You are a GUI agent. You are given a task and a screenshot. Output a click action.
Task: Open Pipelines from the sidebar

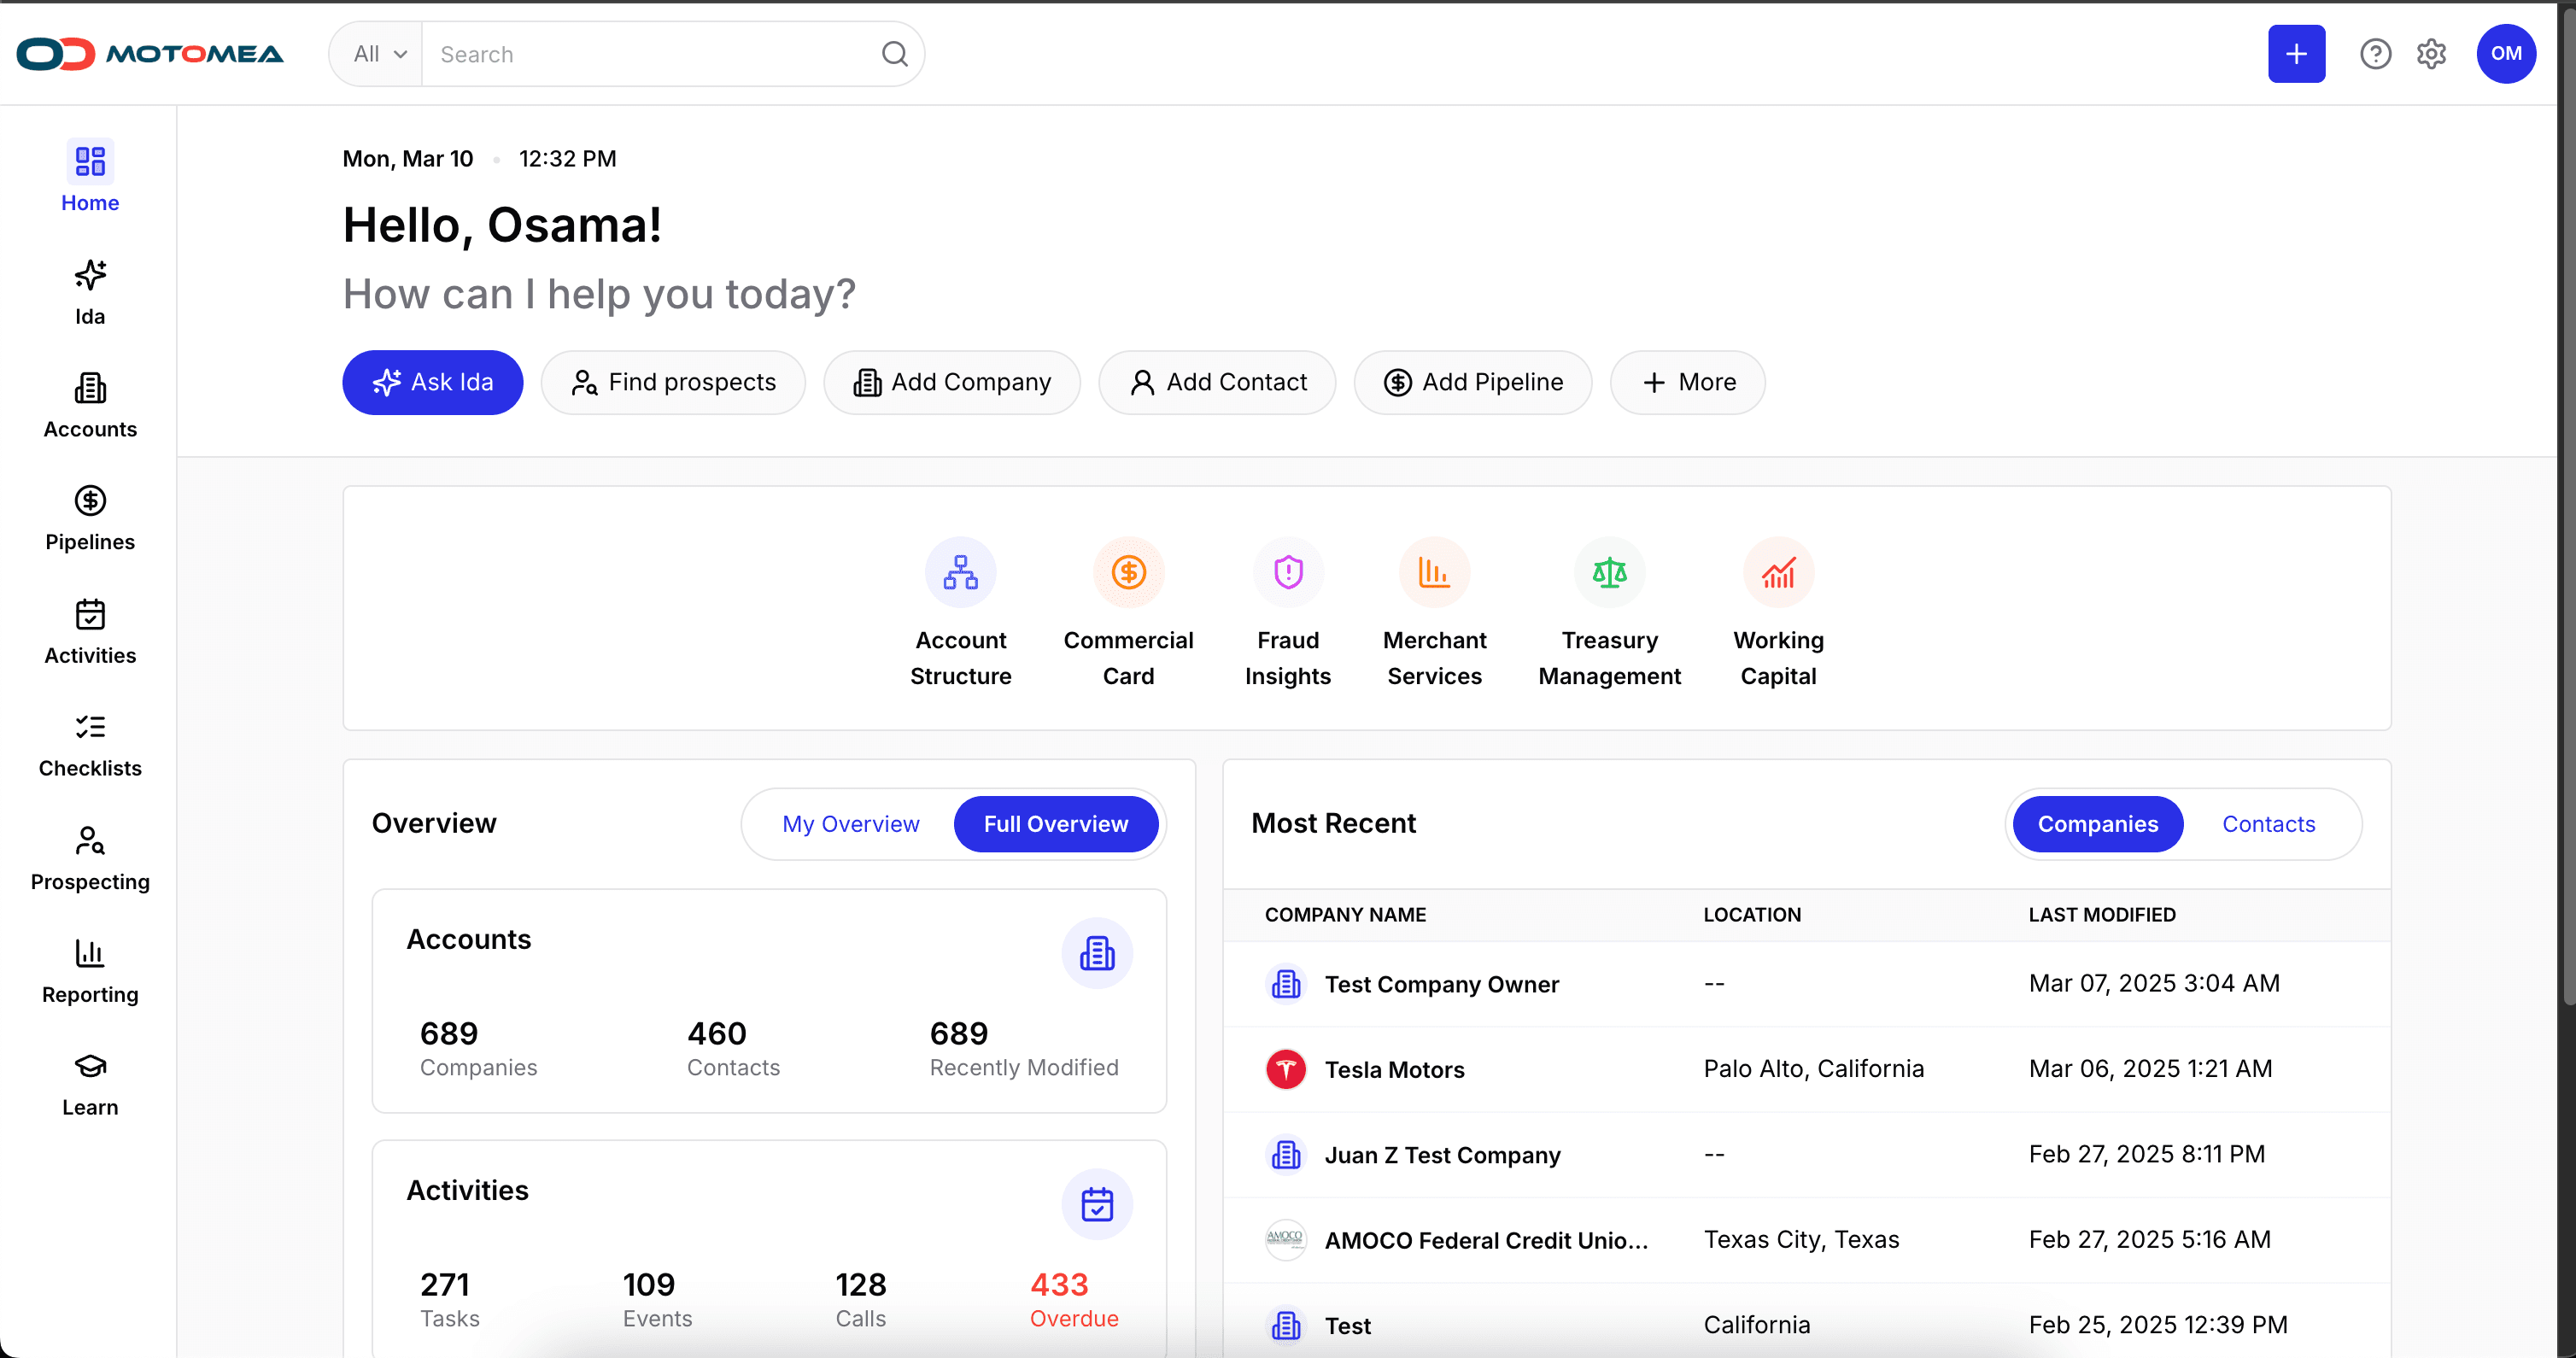[90, 518]
